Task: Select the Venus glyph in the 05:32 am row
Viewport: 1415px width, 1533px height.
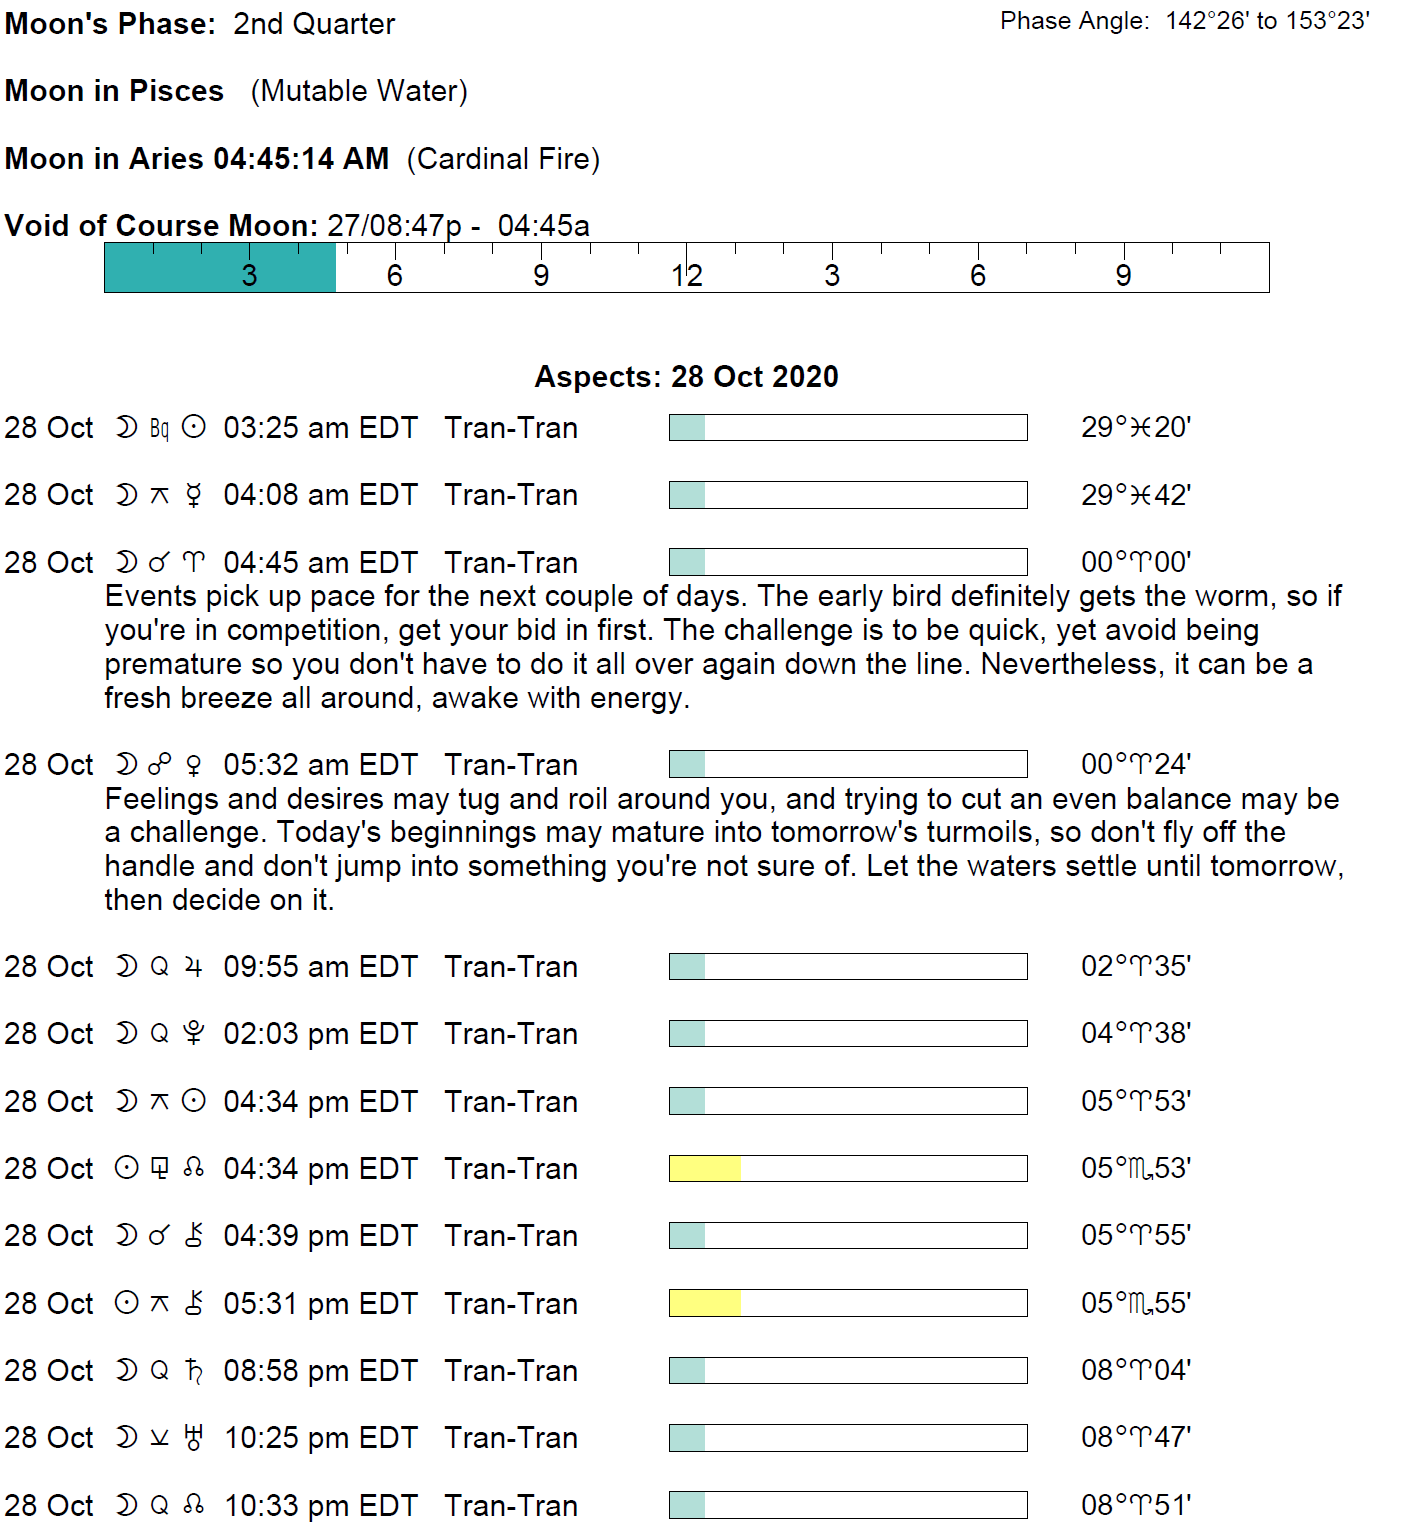Action: coord(194,765)
